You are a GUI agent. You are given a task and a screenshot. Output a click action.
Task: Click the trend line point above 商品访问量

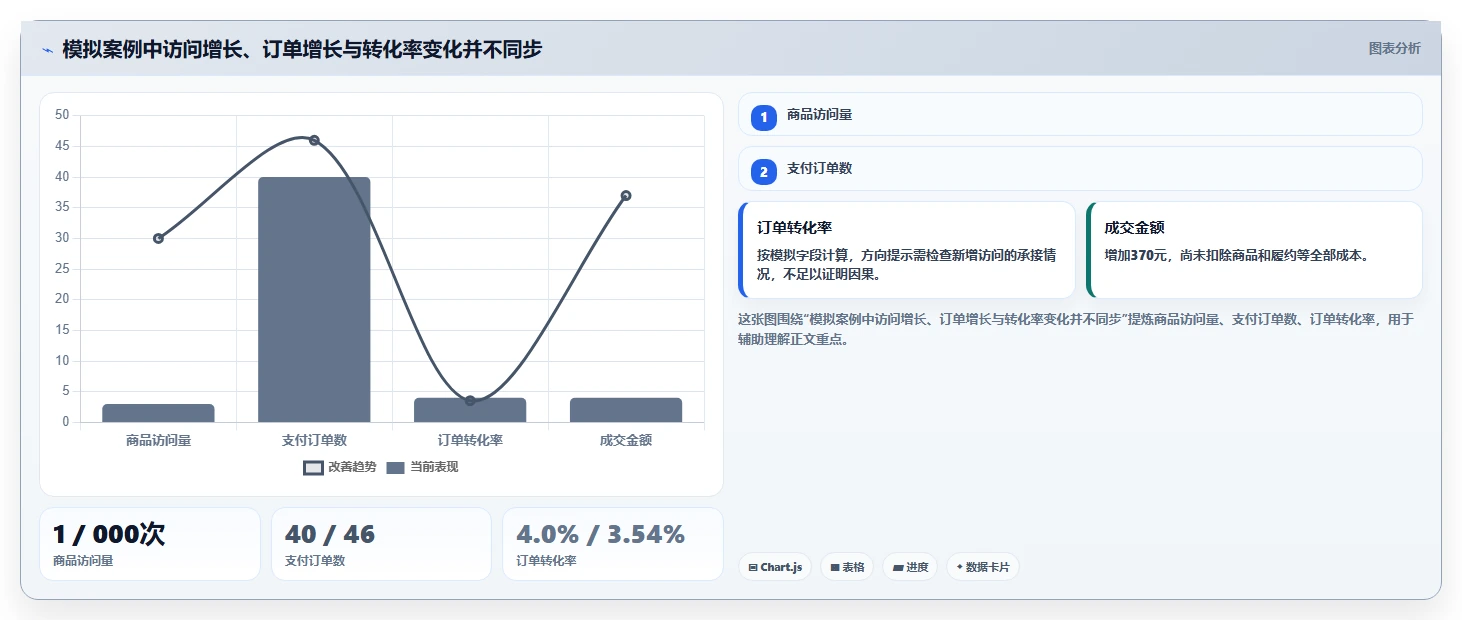click(158, 238)
